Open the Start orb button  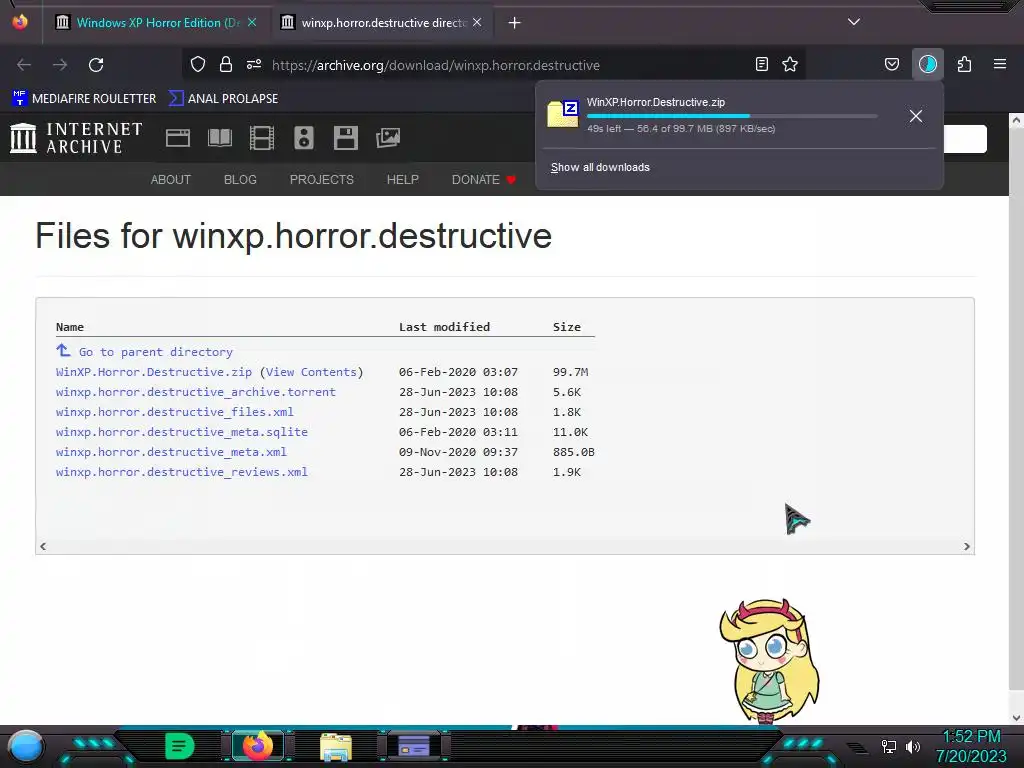coord(26,746)
